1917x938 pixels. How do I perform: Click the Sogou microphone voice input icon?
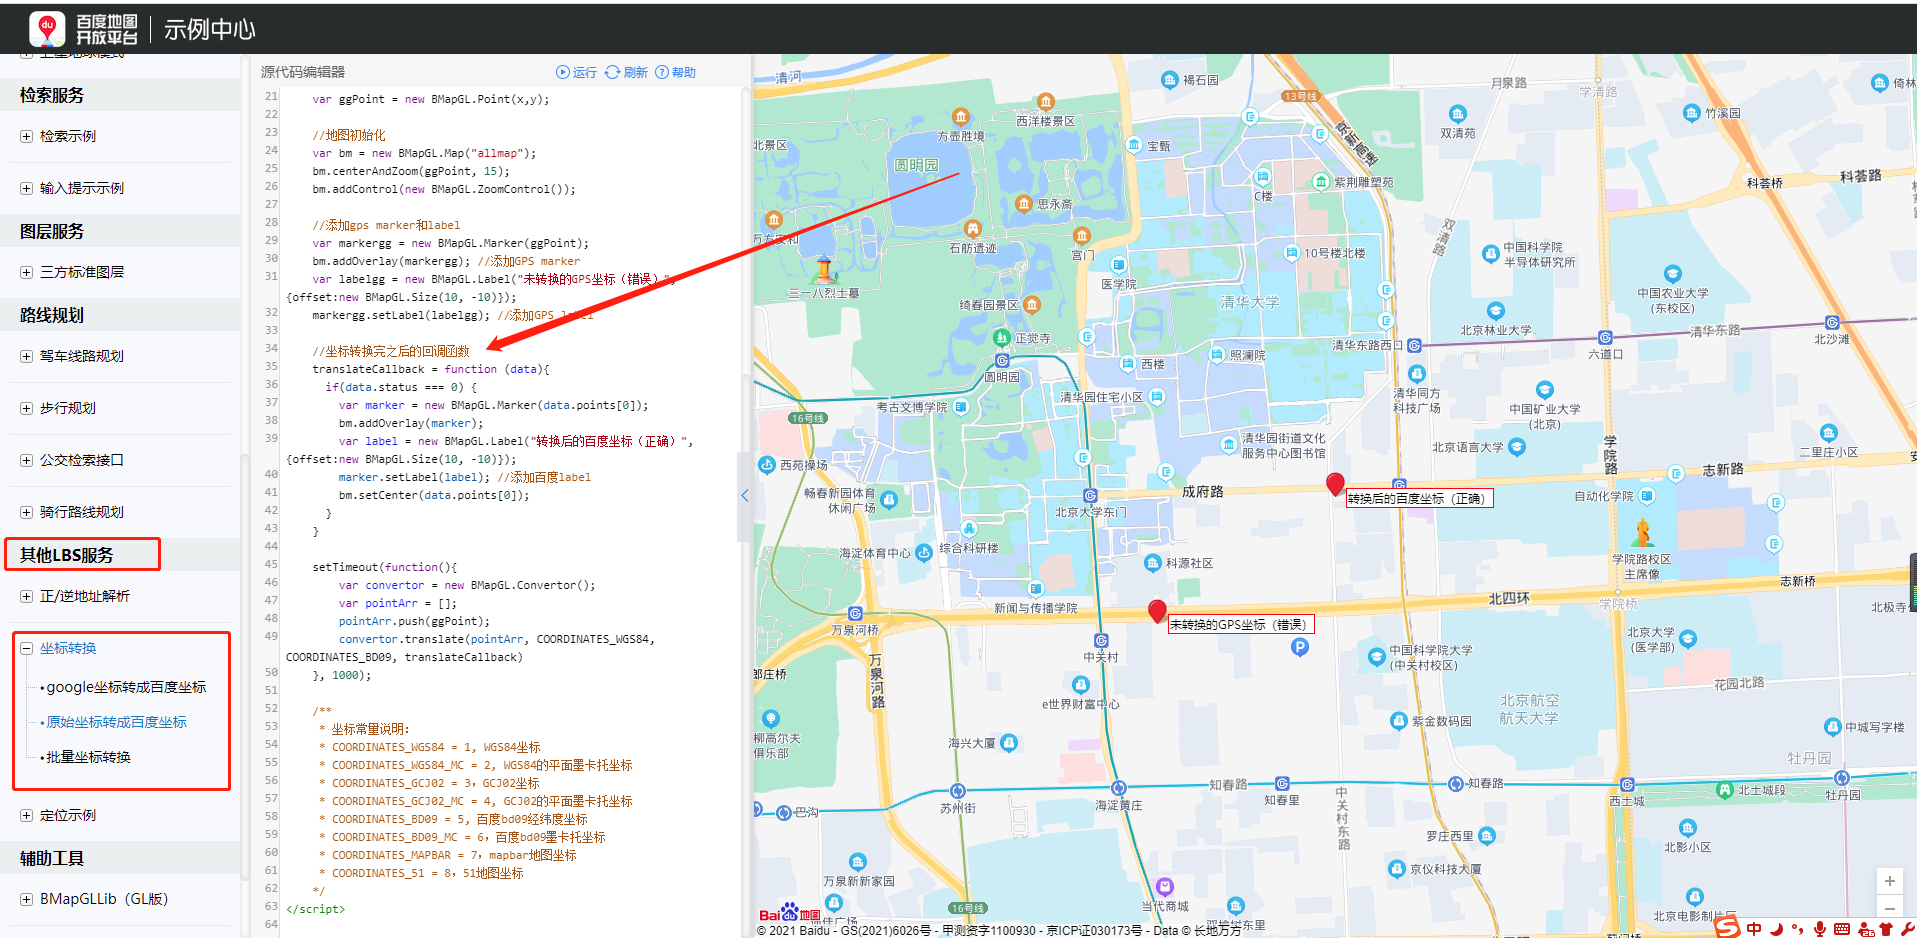pos(1820,929)
